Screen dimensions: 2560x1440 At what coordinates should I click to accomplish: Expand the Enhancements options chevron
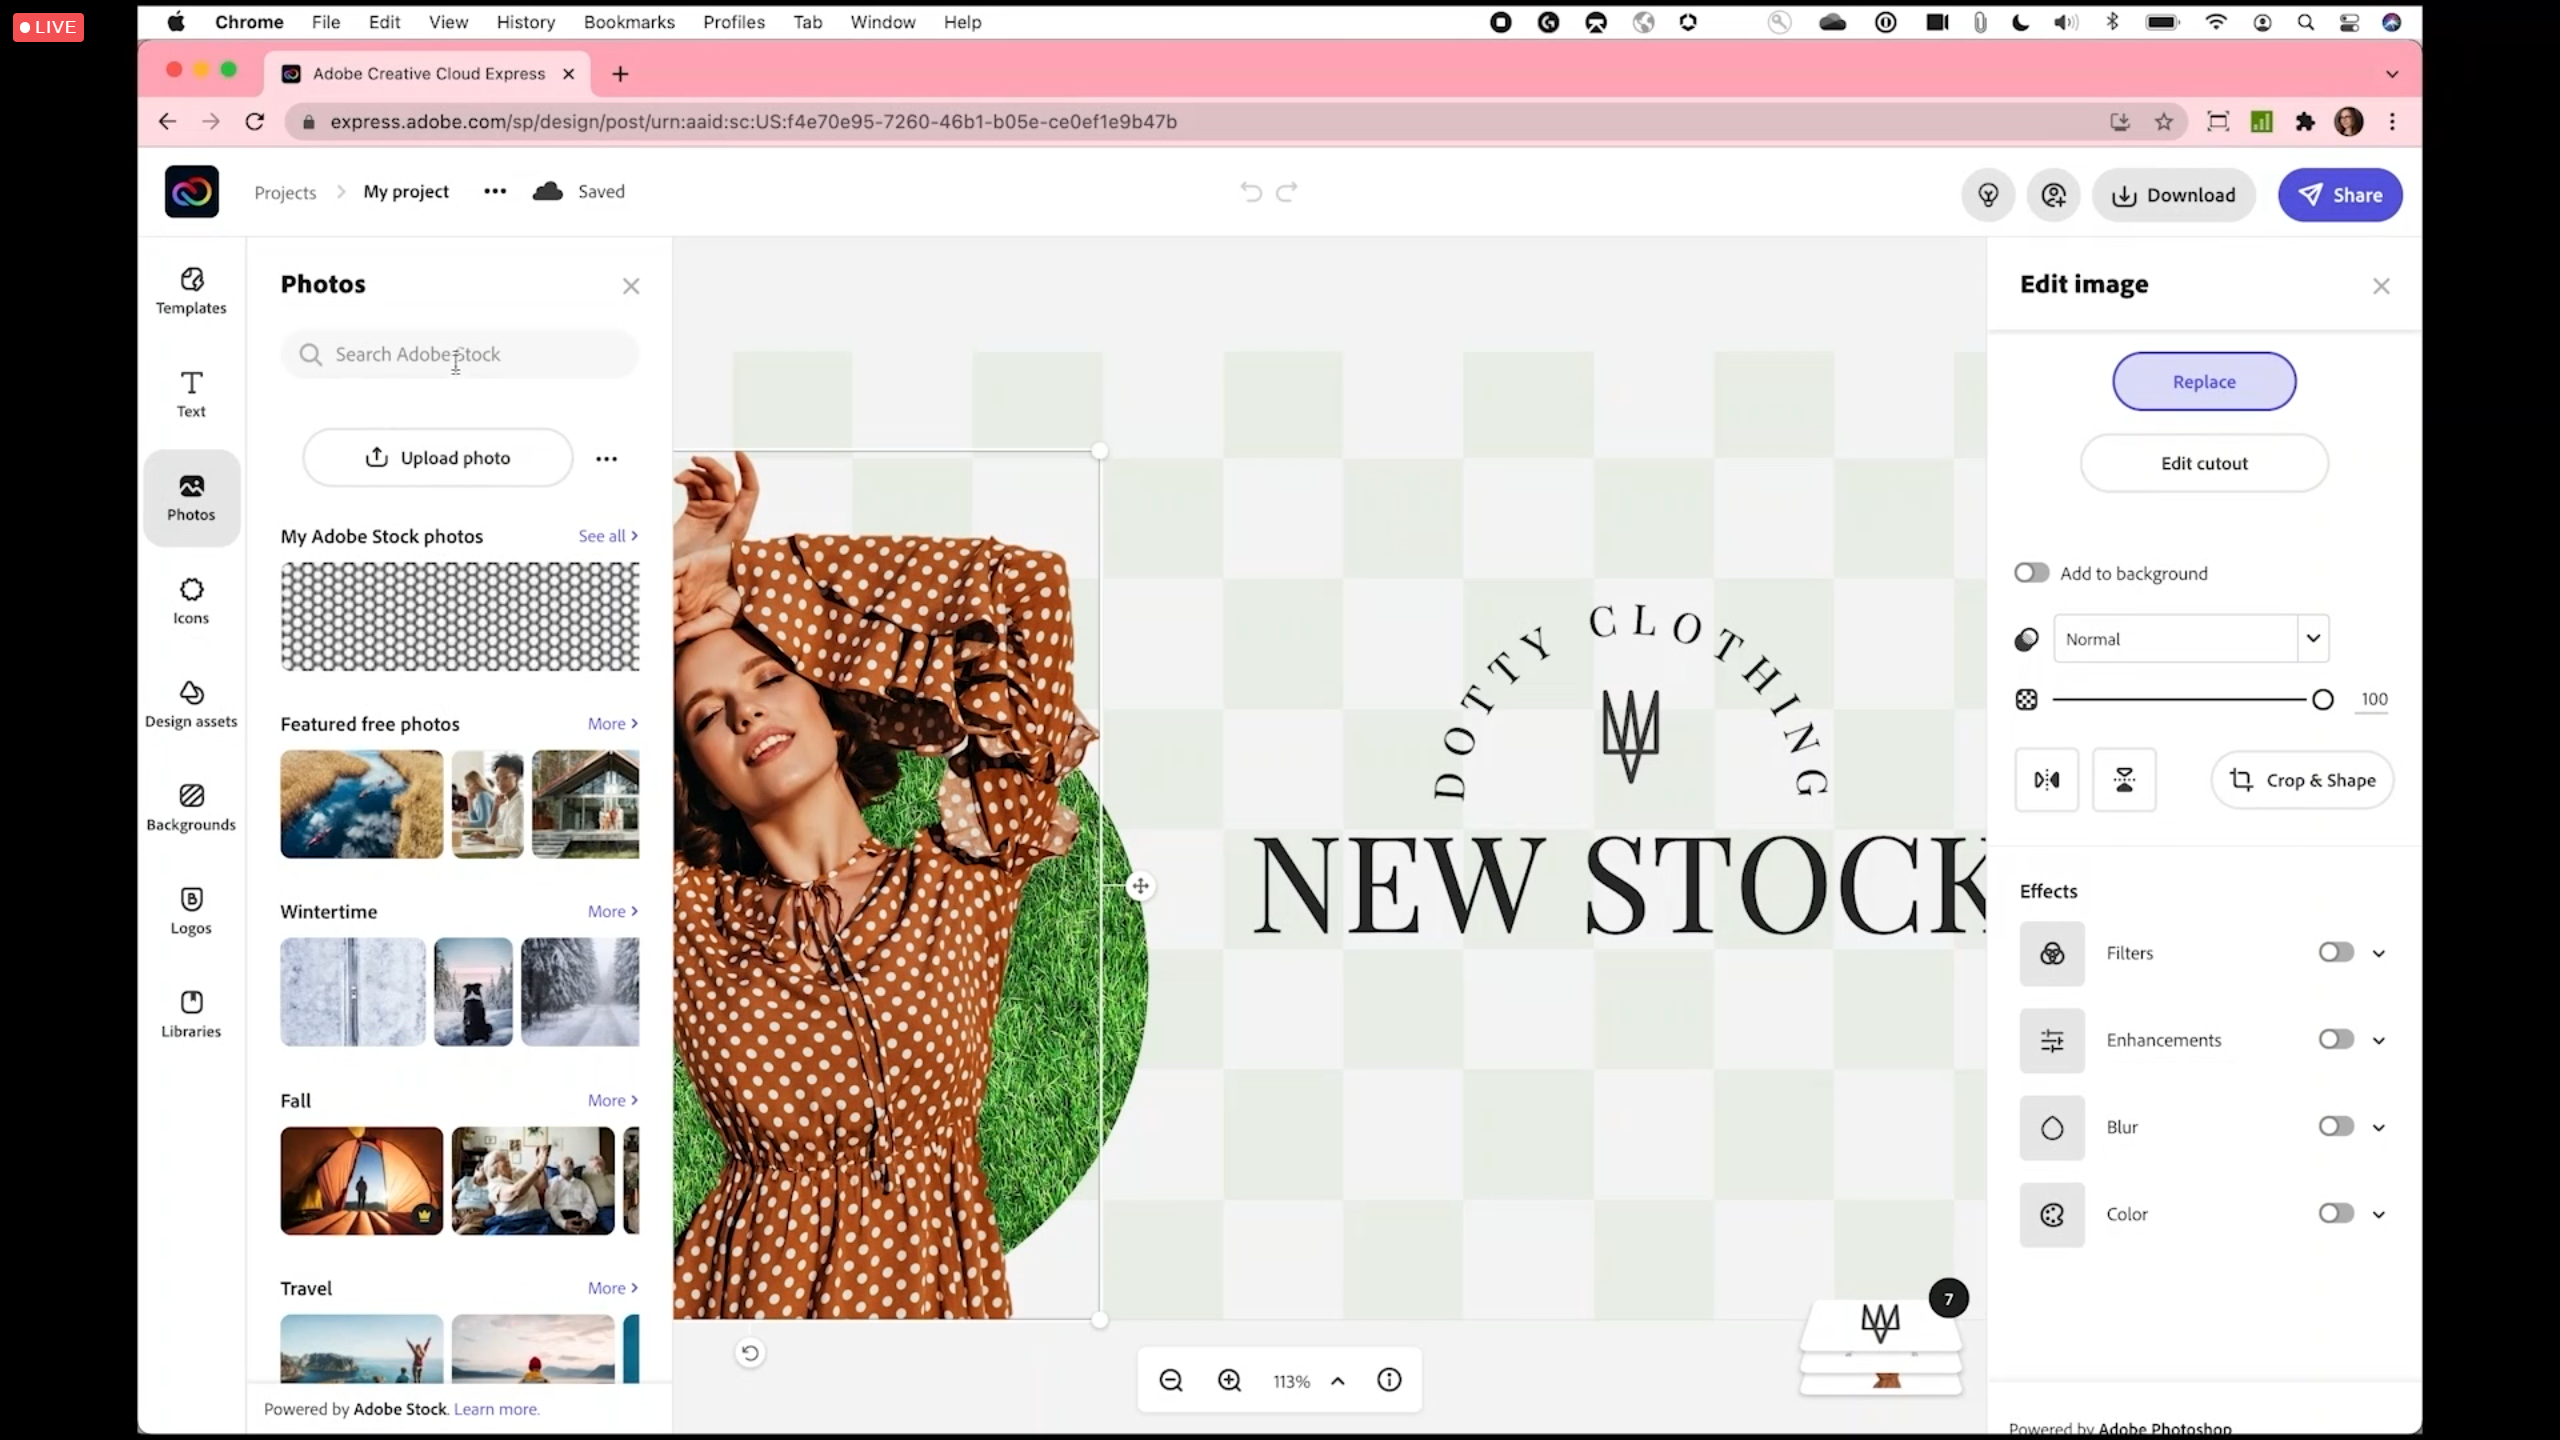pyautogui.click(x=2379, y=1041)
